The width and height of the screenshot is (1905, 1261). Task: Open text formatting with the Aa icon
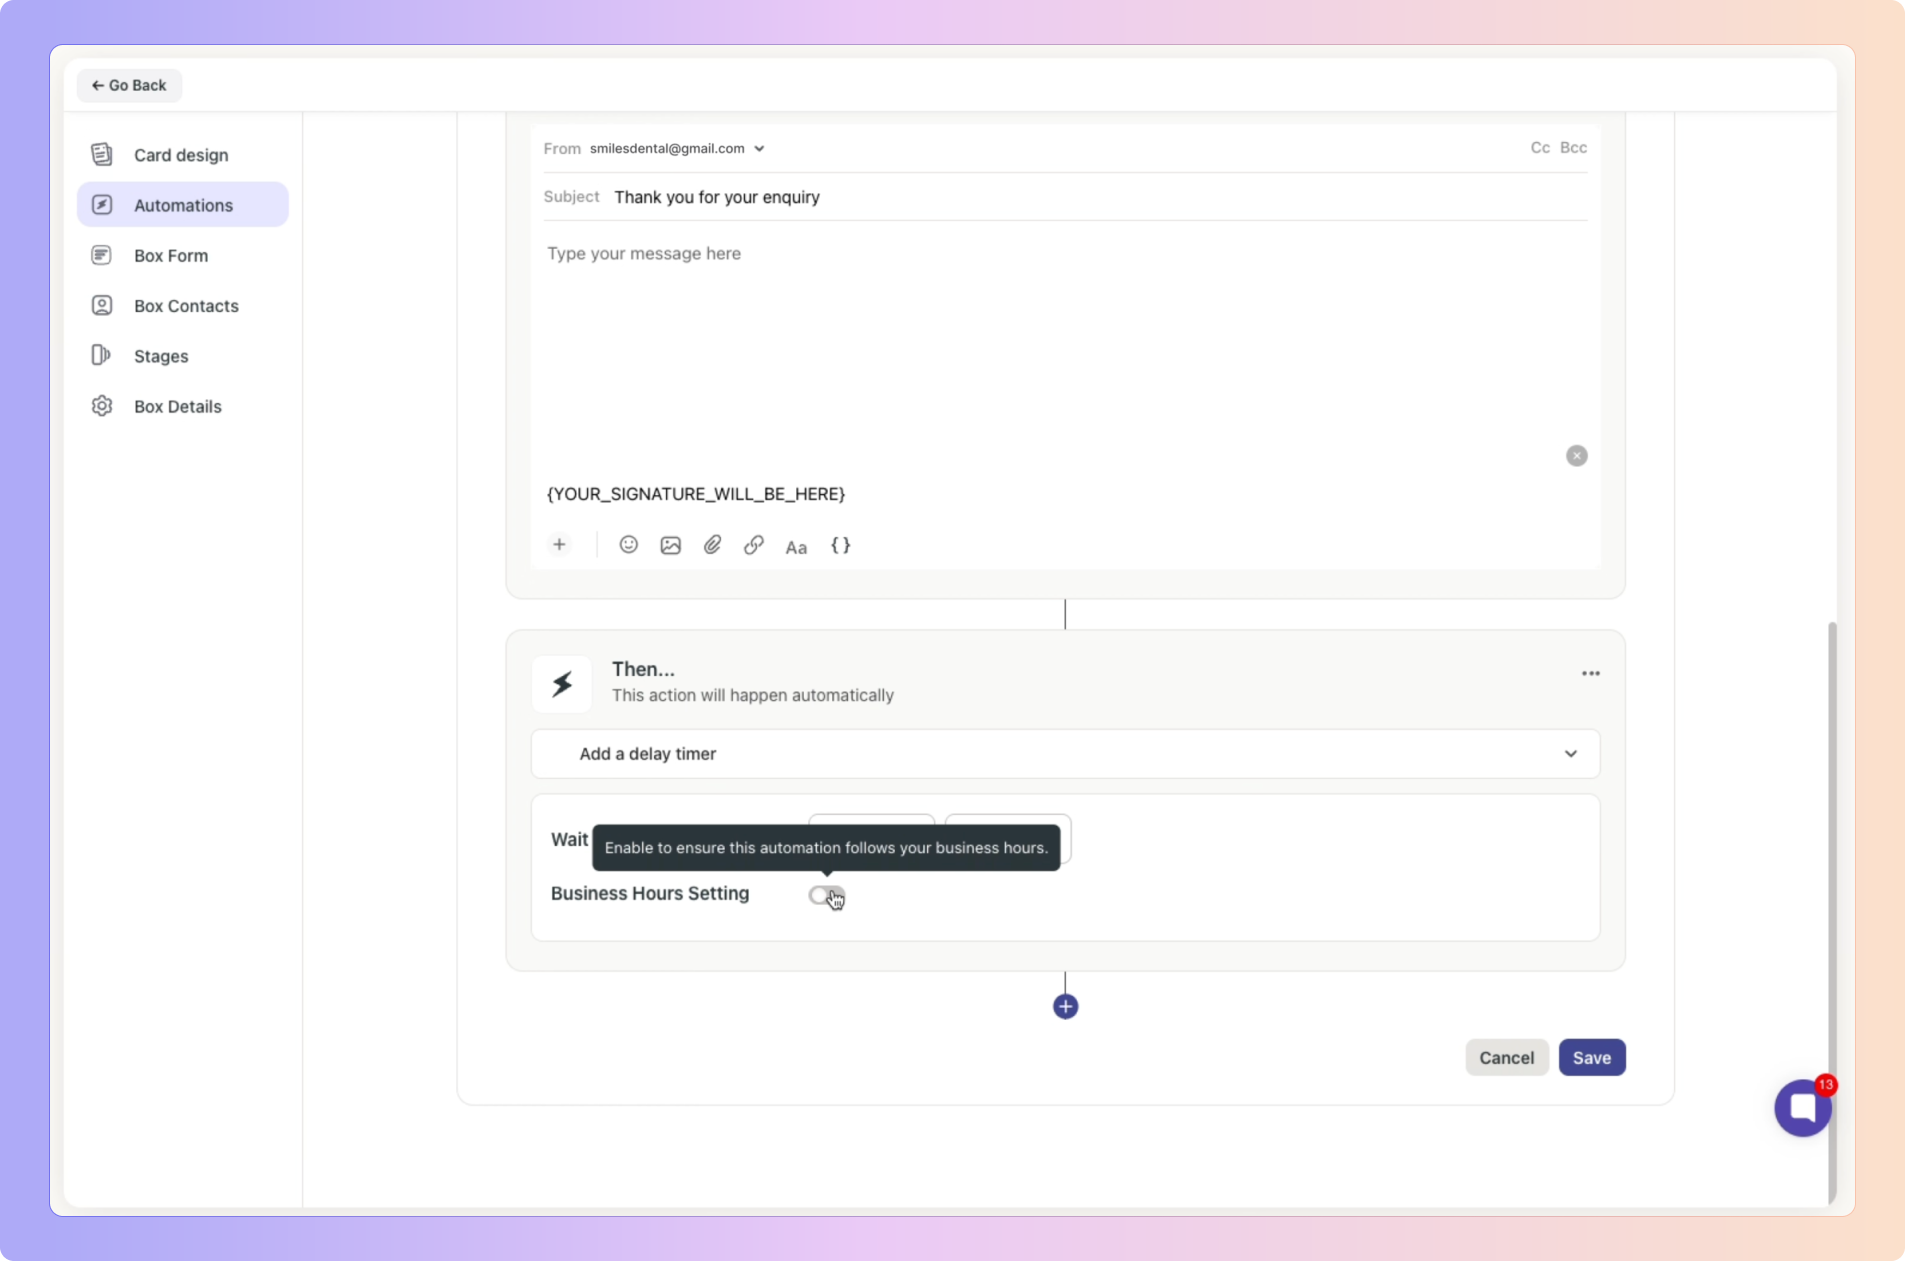click(x=796, y=547)
